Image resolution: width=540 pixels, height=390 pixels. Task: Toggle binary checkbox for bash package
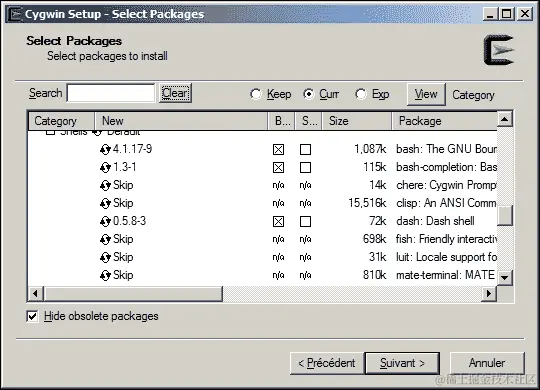(x=278, y=150)
